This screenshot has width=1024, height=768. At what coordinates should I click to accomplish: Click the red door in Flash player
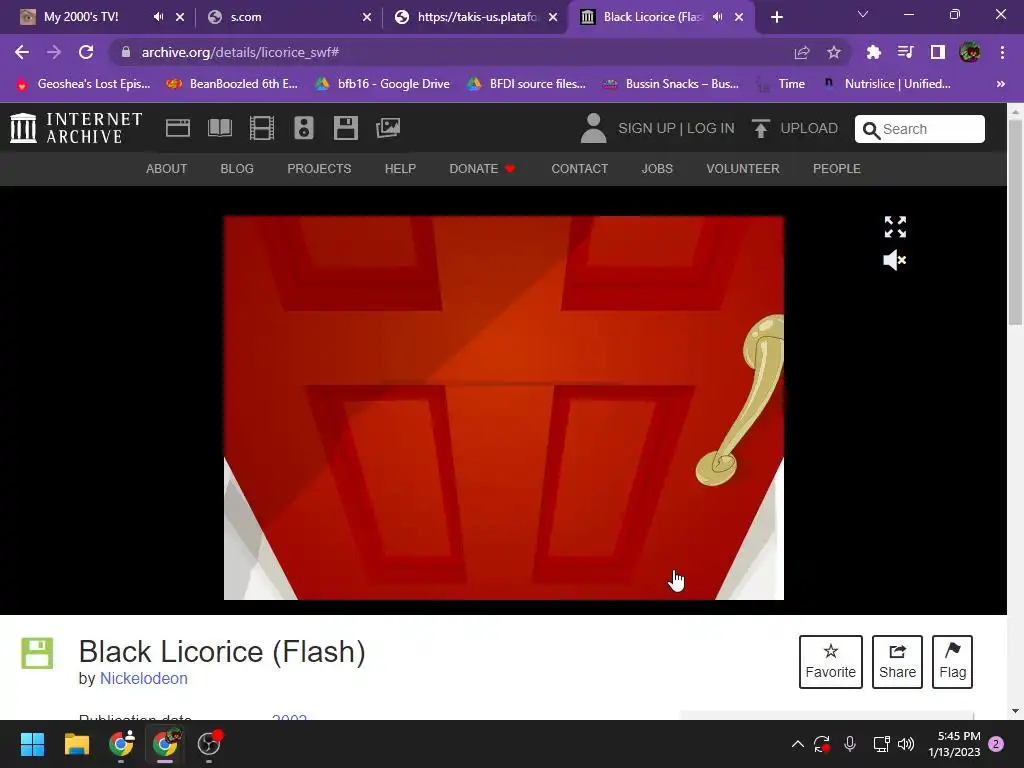click(504, 408)
